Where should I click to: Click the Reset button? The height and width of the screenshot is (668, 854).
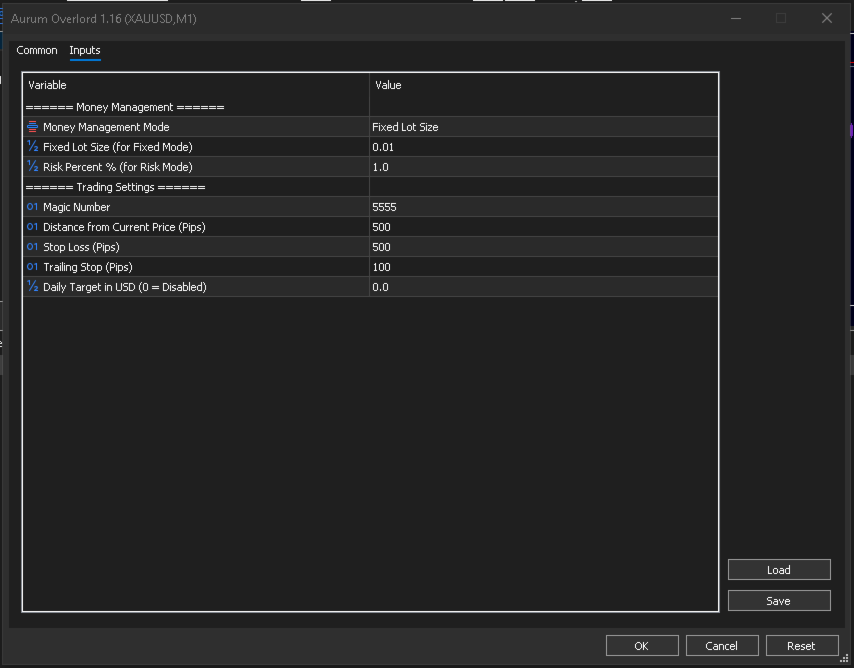802,646
